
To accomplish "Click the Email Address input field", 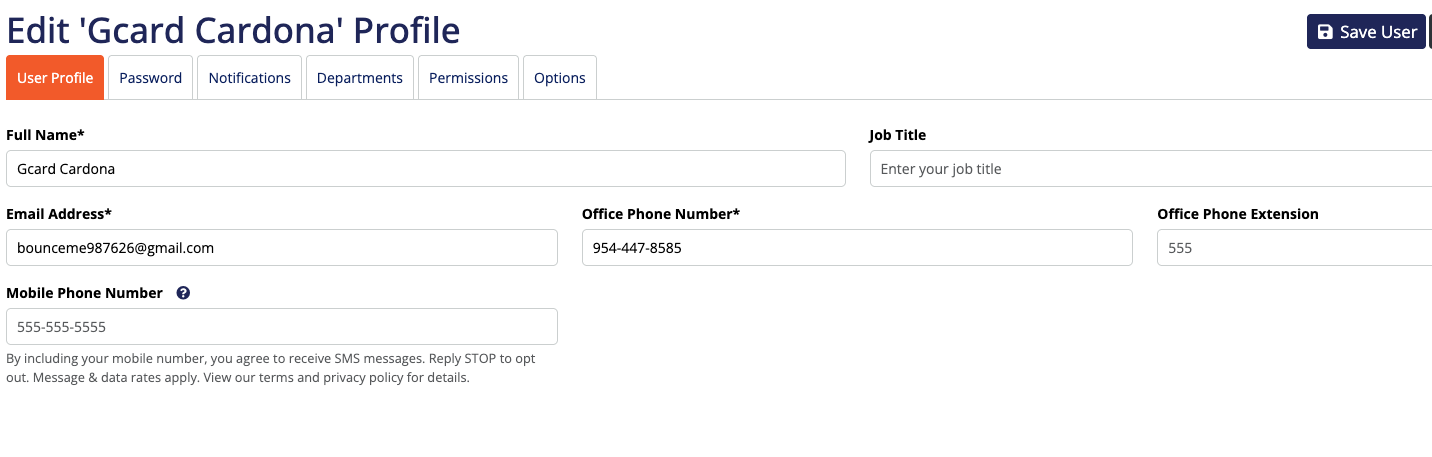I will click(x=281, y=248).
